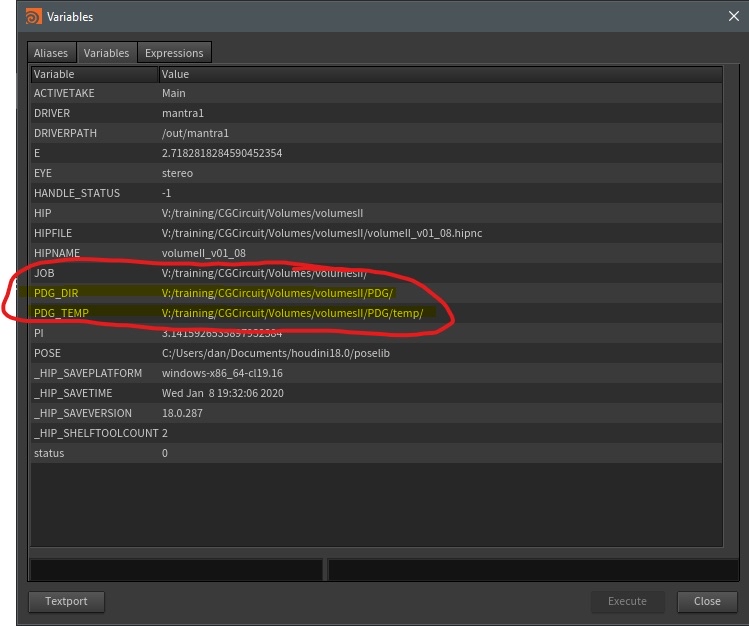Select the ACTIVETAKE variable row
This screenshot has height=626, width=749.
point(376,93)
